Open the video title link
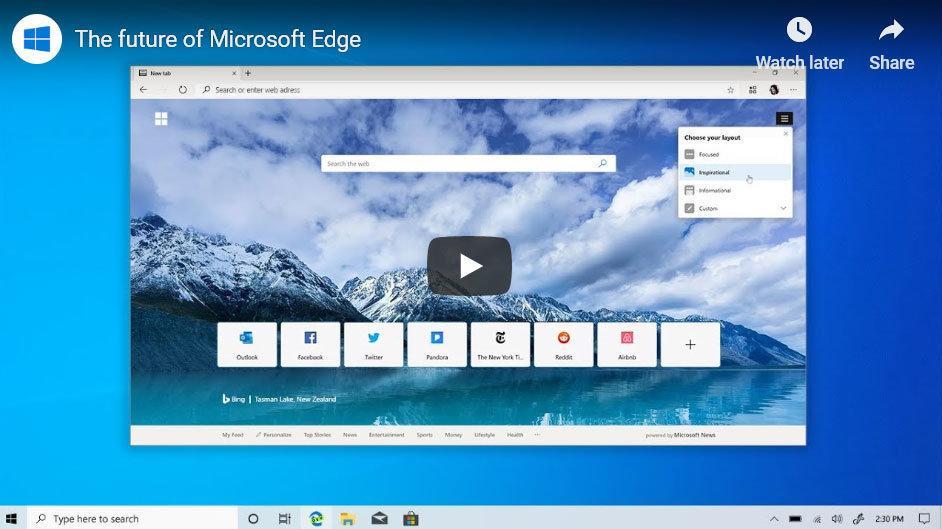Image resolution: width=942 pixels, height=529 pixels. point(217,39)
